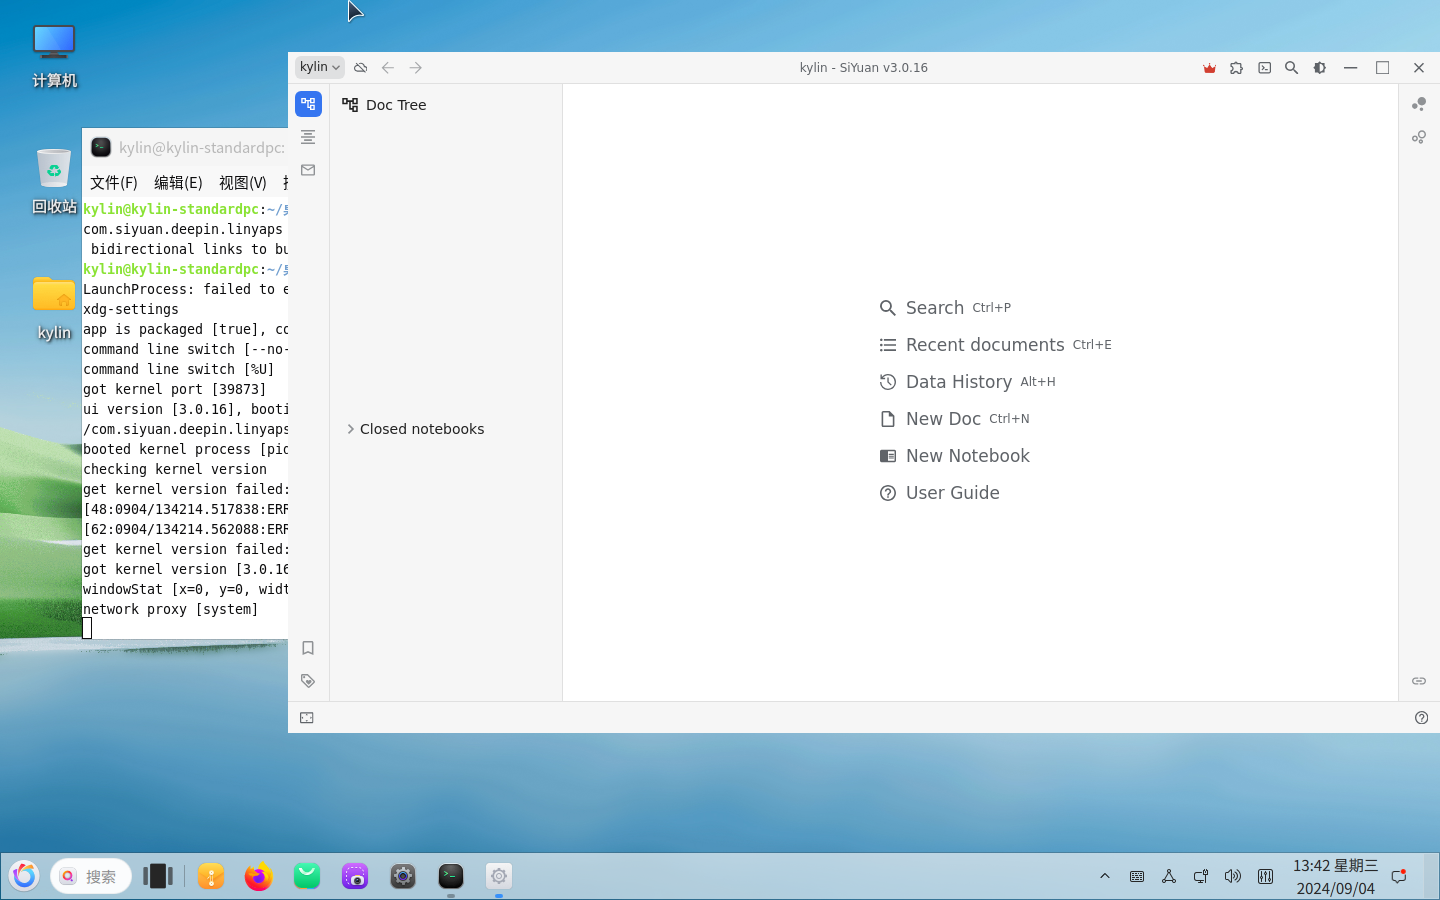Open the green app store taskbar icon

[307, 876]
